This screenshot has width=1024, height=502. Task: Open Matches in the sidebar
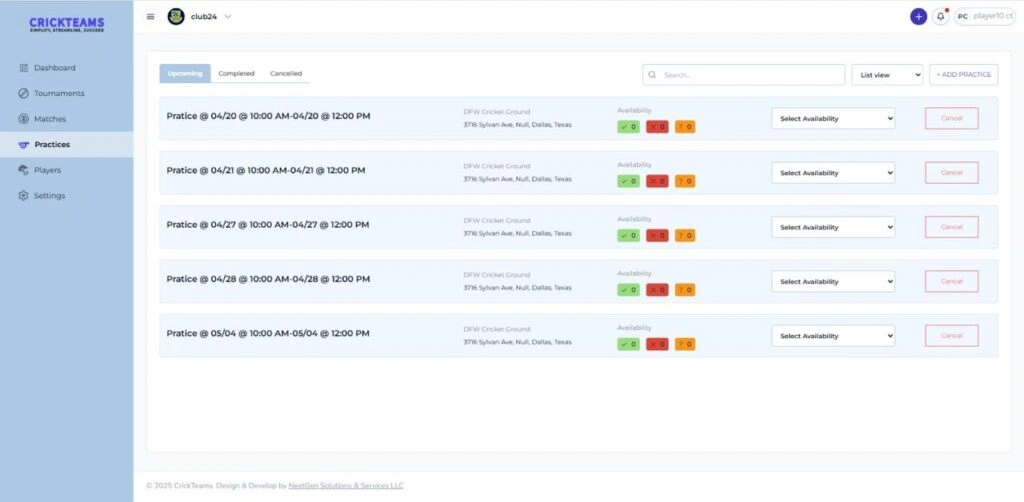pyautogui.click(x=49, y=119)
